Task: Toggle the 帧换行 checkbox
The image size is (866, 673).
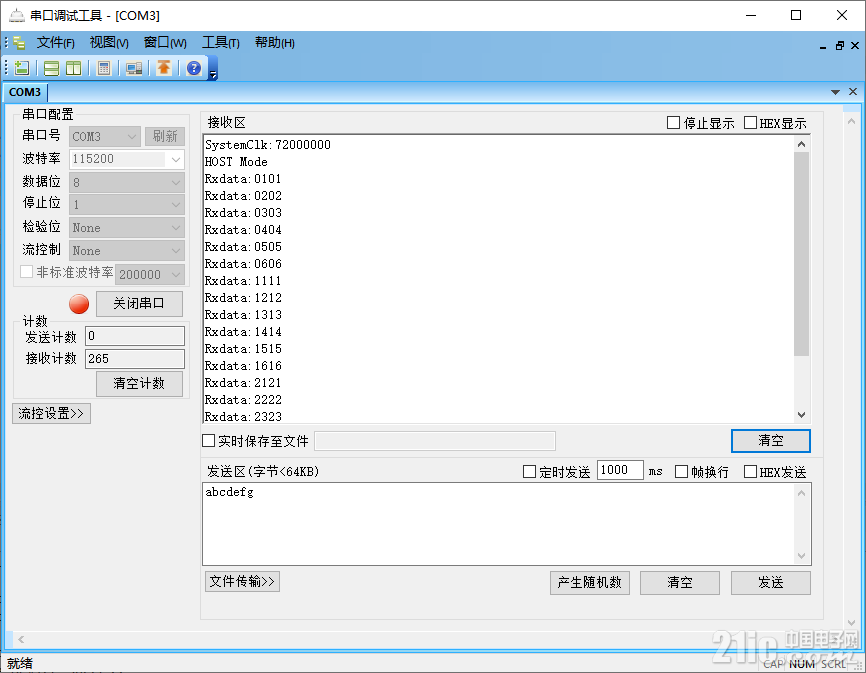Action: (682, 471)
